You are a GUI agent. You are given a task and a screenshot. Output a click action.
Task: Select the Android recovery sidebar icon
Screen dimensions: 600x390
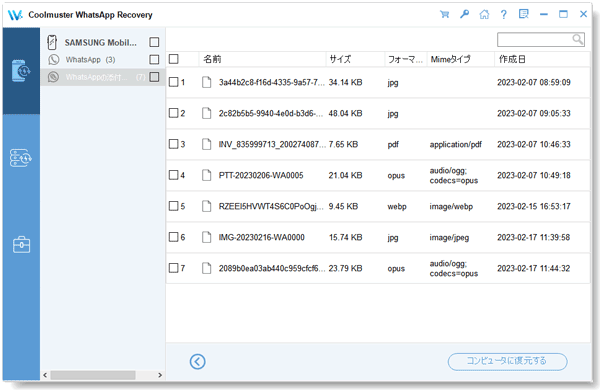[21, 71]
